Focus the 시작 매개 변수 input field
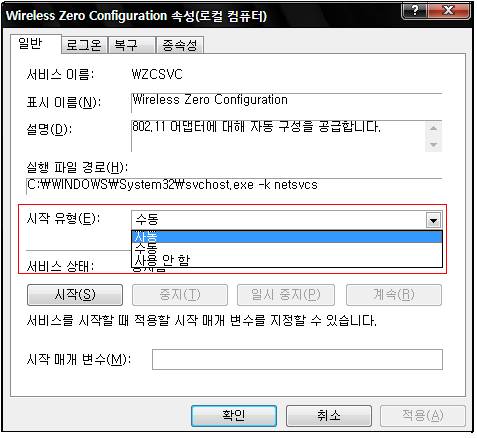The height and width of the screenshot is (438, 477). coord(297,359)
